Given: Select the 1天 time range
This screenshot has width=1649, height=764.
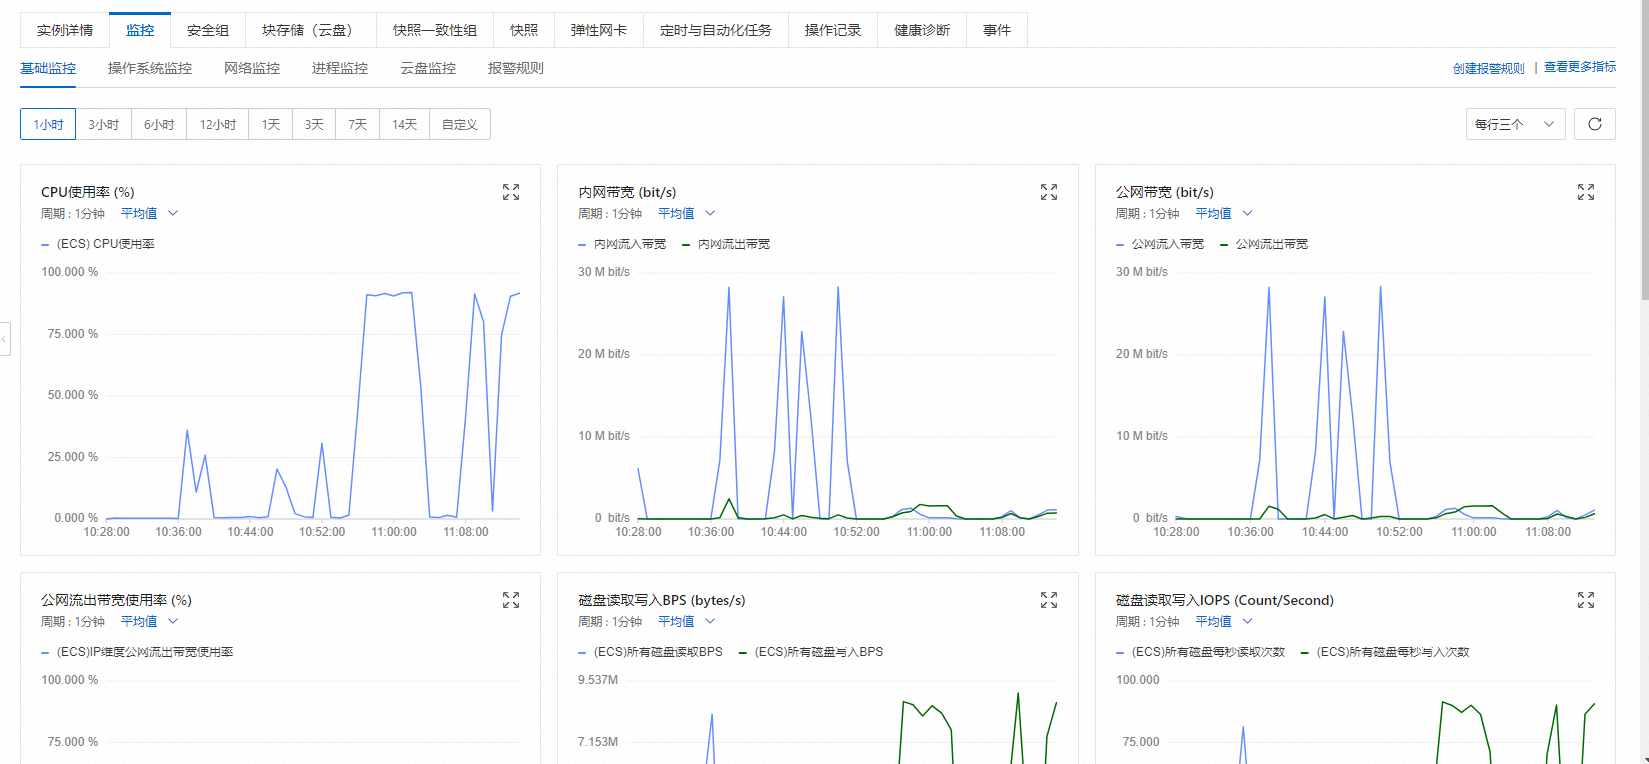Looking at the screenshot, I should coord(271,124).
